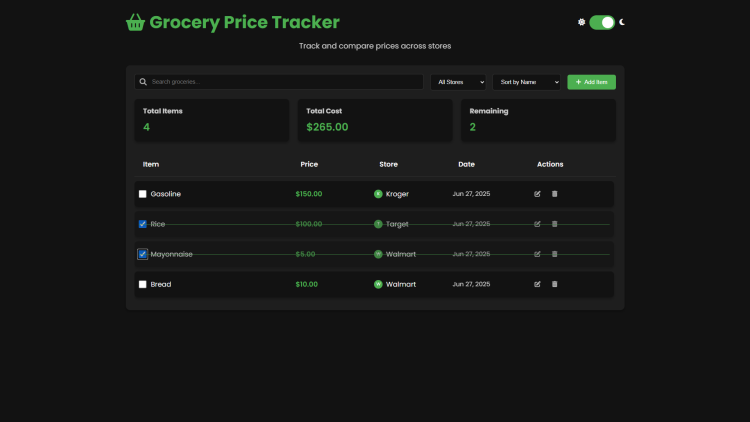Click into the Search groceries field

(280, 82)
